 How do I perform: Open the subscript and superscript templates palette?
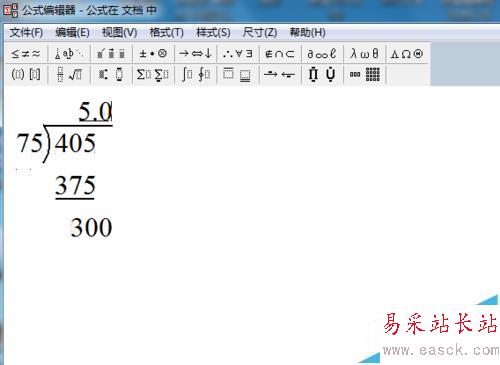[111, 74]
